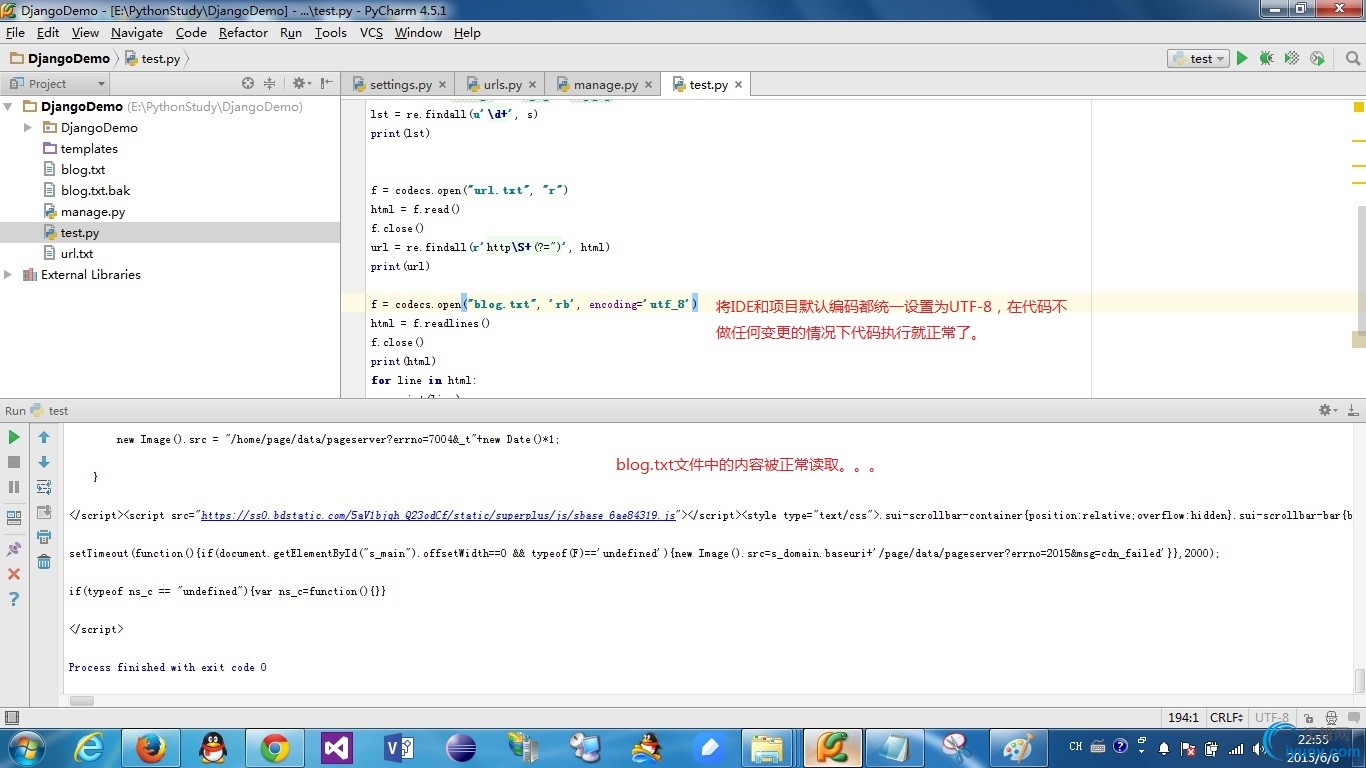Expand External Libraries node
Image resolution: width=1366 pixels, height=768 pixels.
(x=9, y=275)
